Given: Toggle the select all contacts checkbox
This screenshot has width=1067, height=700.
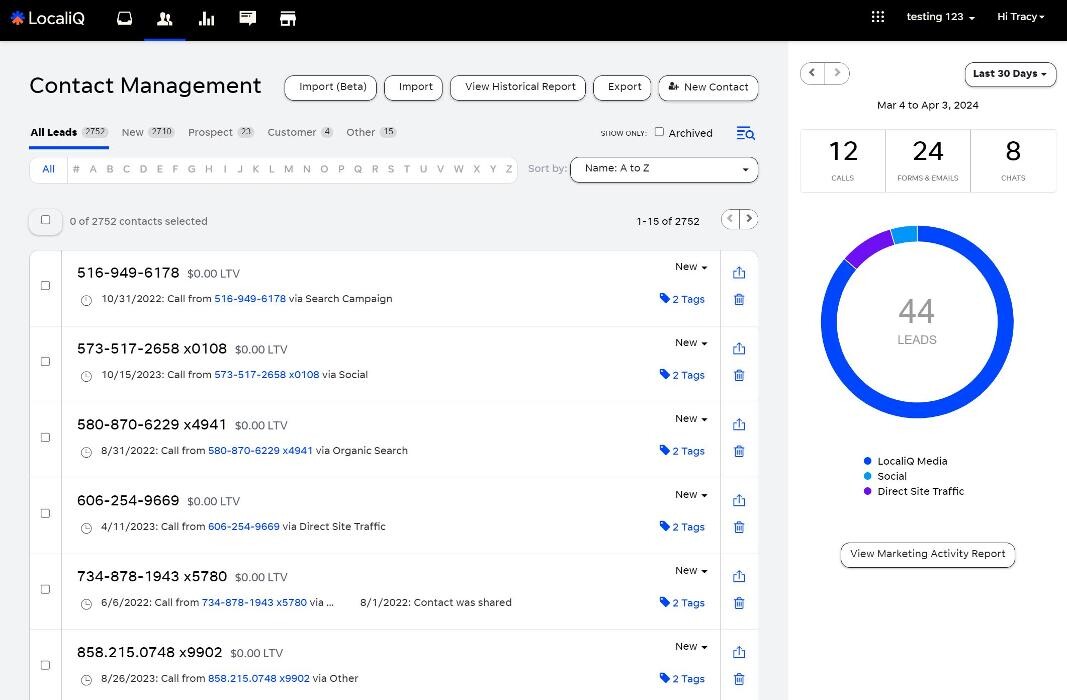Looking at the screenshot, I should tap(45, 220).
